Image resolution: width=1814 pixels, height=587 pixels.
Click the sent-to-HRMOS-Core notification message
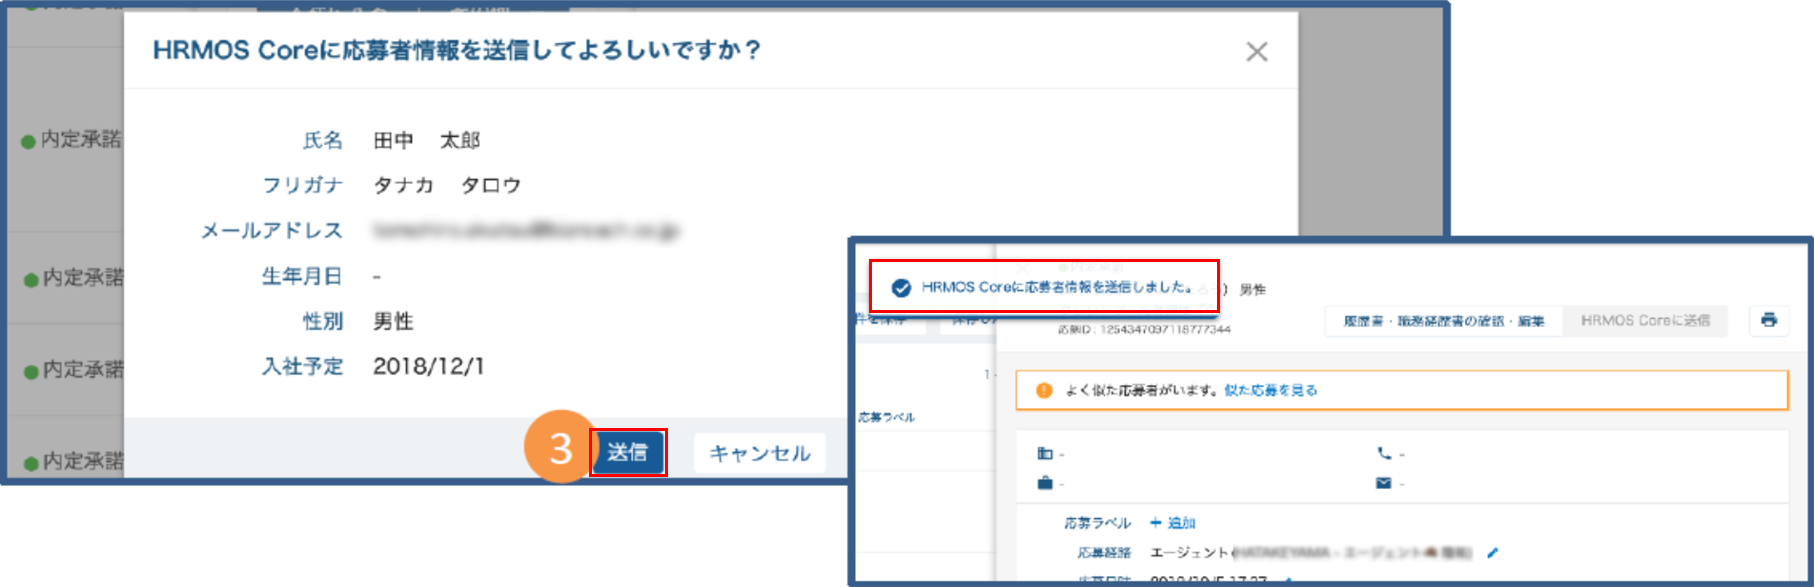click(x=1056, y=288)
